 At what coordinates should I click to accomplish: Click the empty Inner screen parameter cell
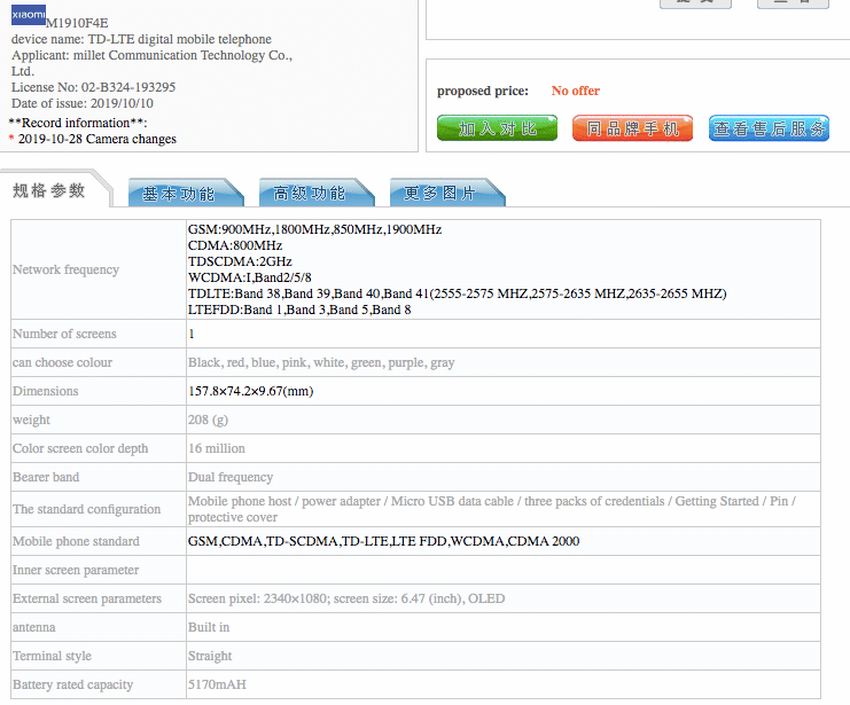(500, 570)
